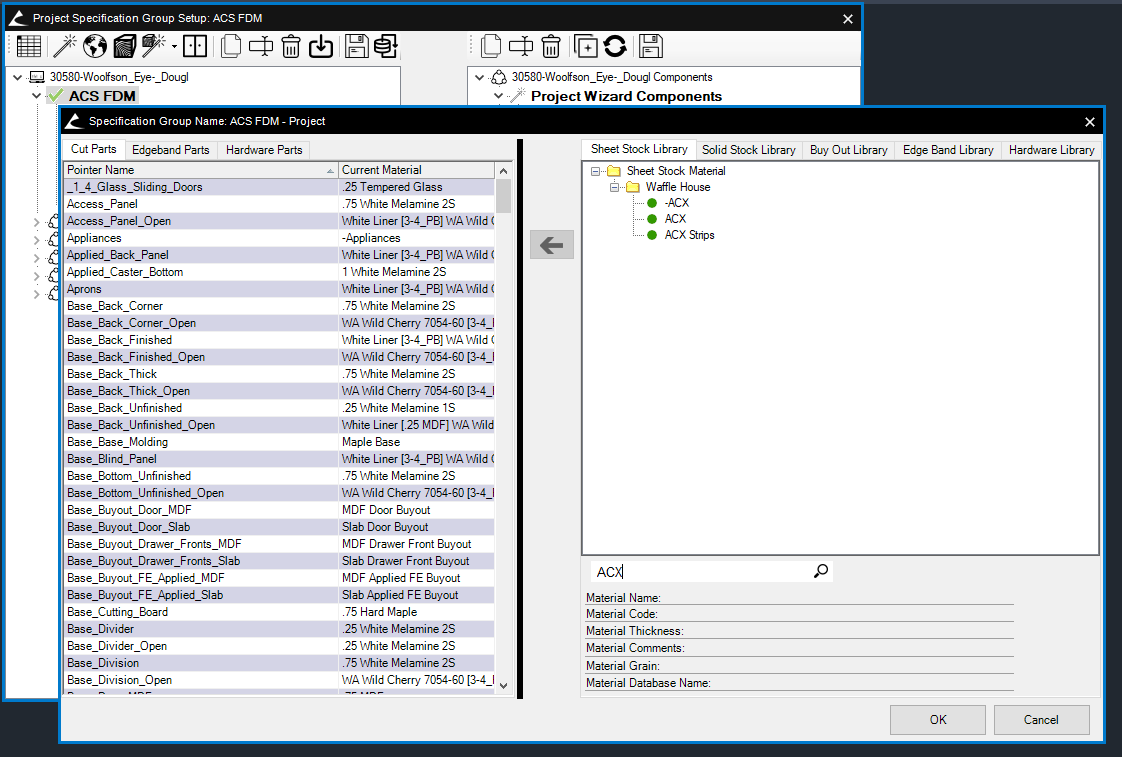The width and height of the screenshot is (1122, 757).
Task: Select the Base_Buyout_Door_MDF row
Action: click(279, 510)
